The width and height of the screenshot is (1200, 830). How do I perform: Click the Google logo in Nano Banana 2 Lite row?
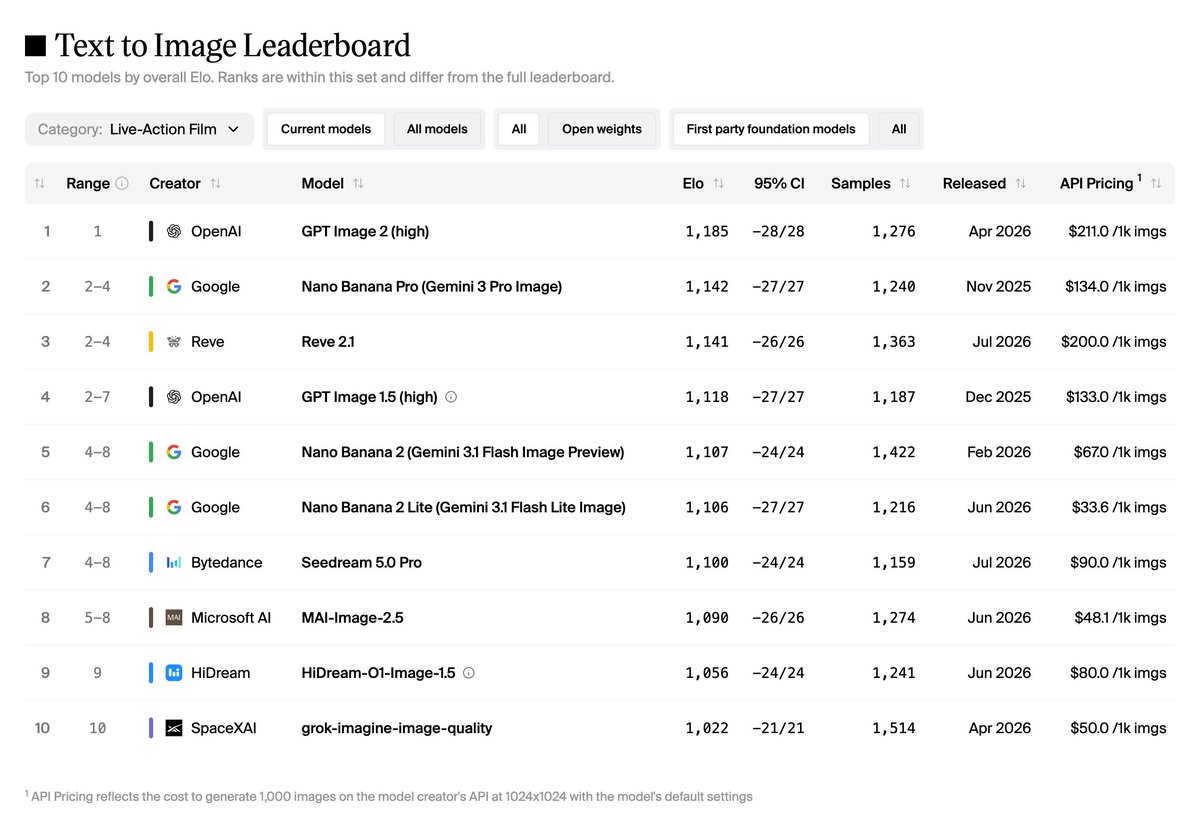(174, 507)
